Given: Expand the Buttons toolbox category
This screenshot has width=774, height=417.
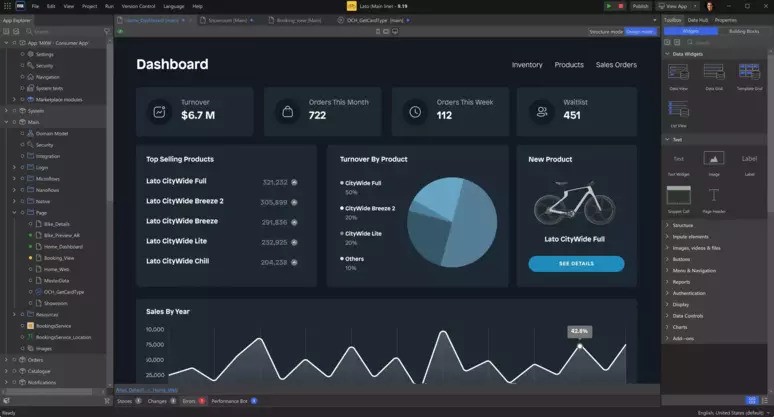Looking at the screenshot, I should click(x=682, y=259).
